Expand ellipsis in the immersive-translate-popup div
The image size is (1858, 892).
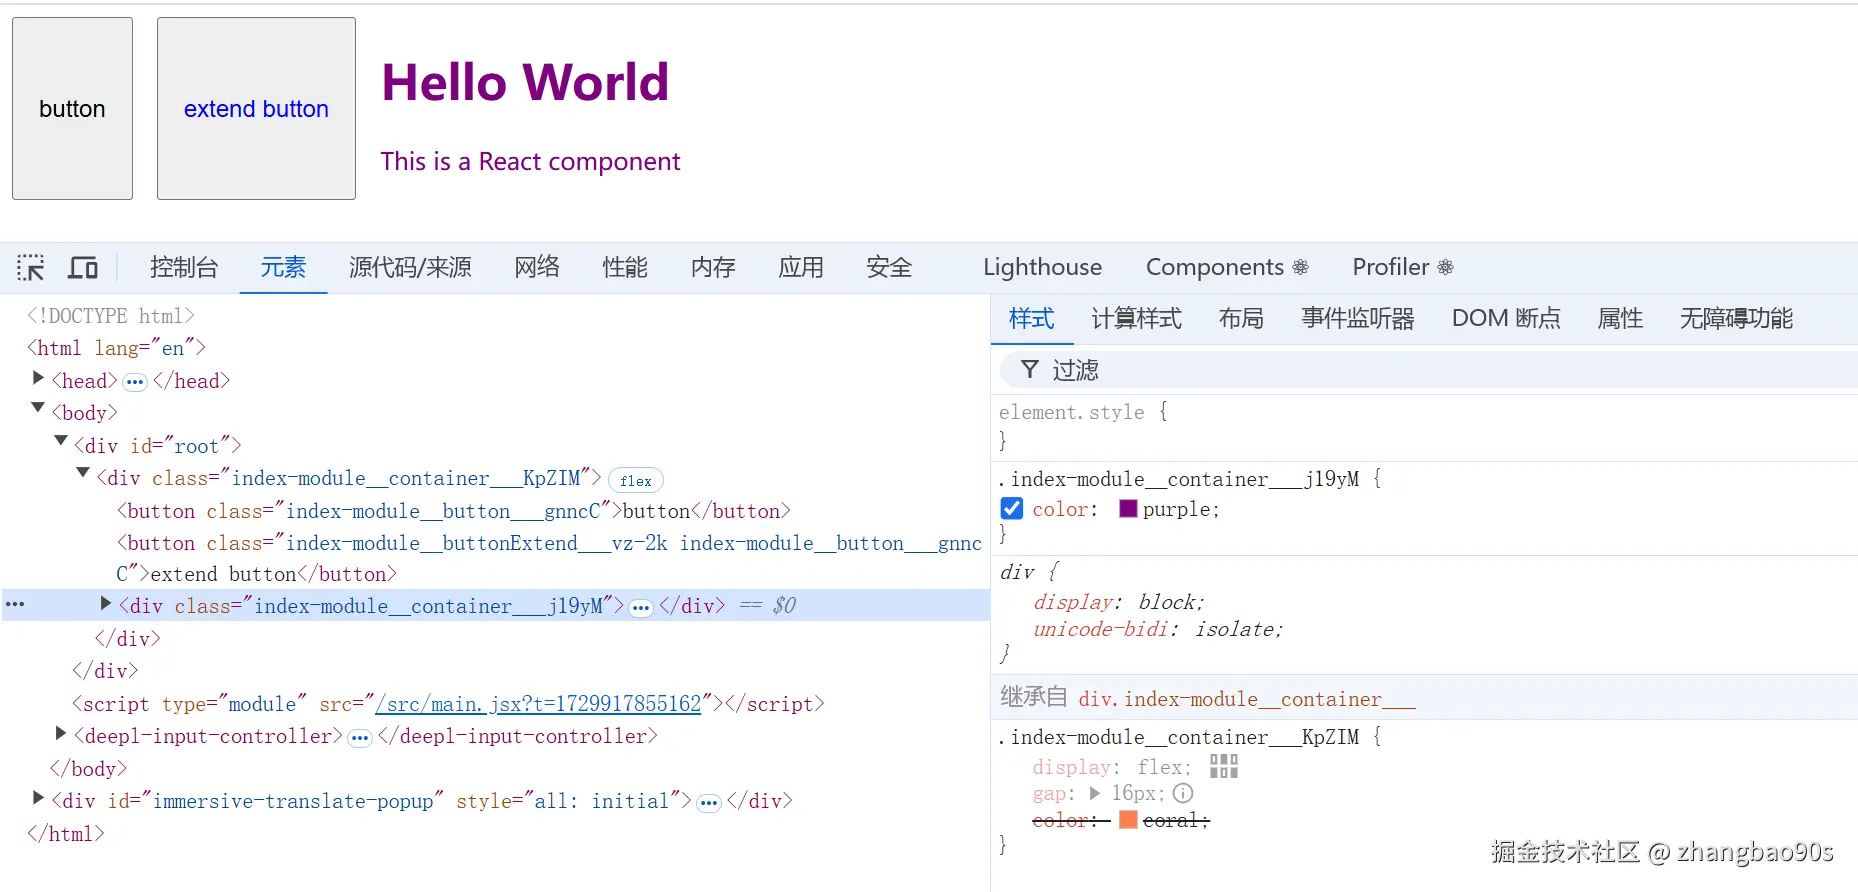(709, 803)
